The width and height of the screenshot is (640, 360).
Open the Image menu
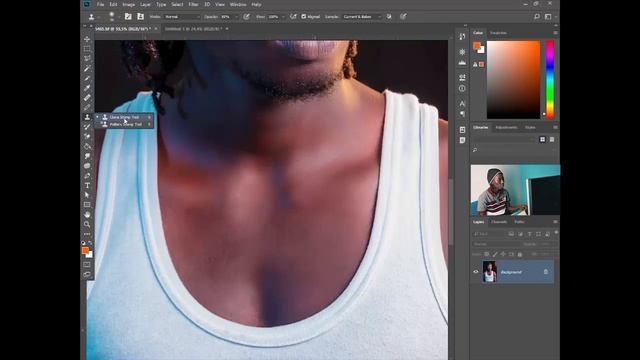point(129,4)
